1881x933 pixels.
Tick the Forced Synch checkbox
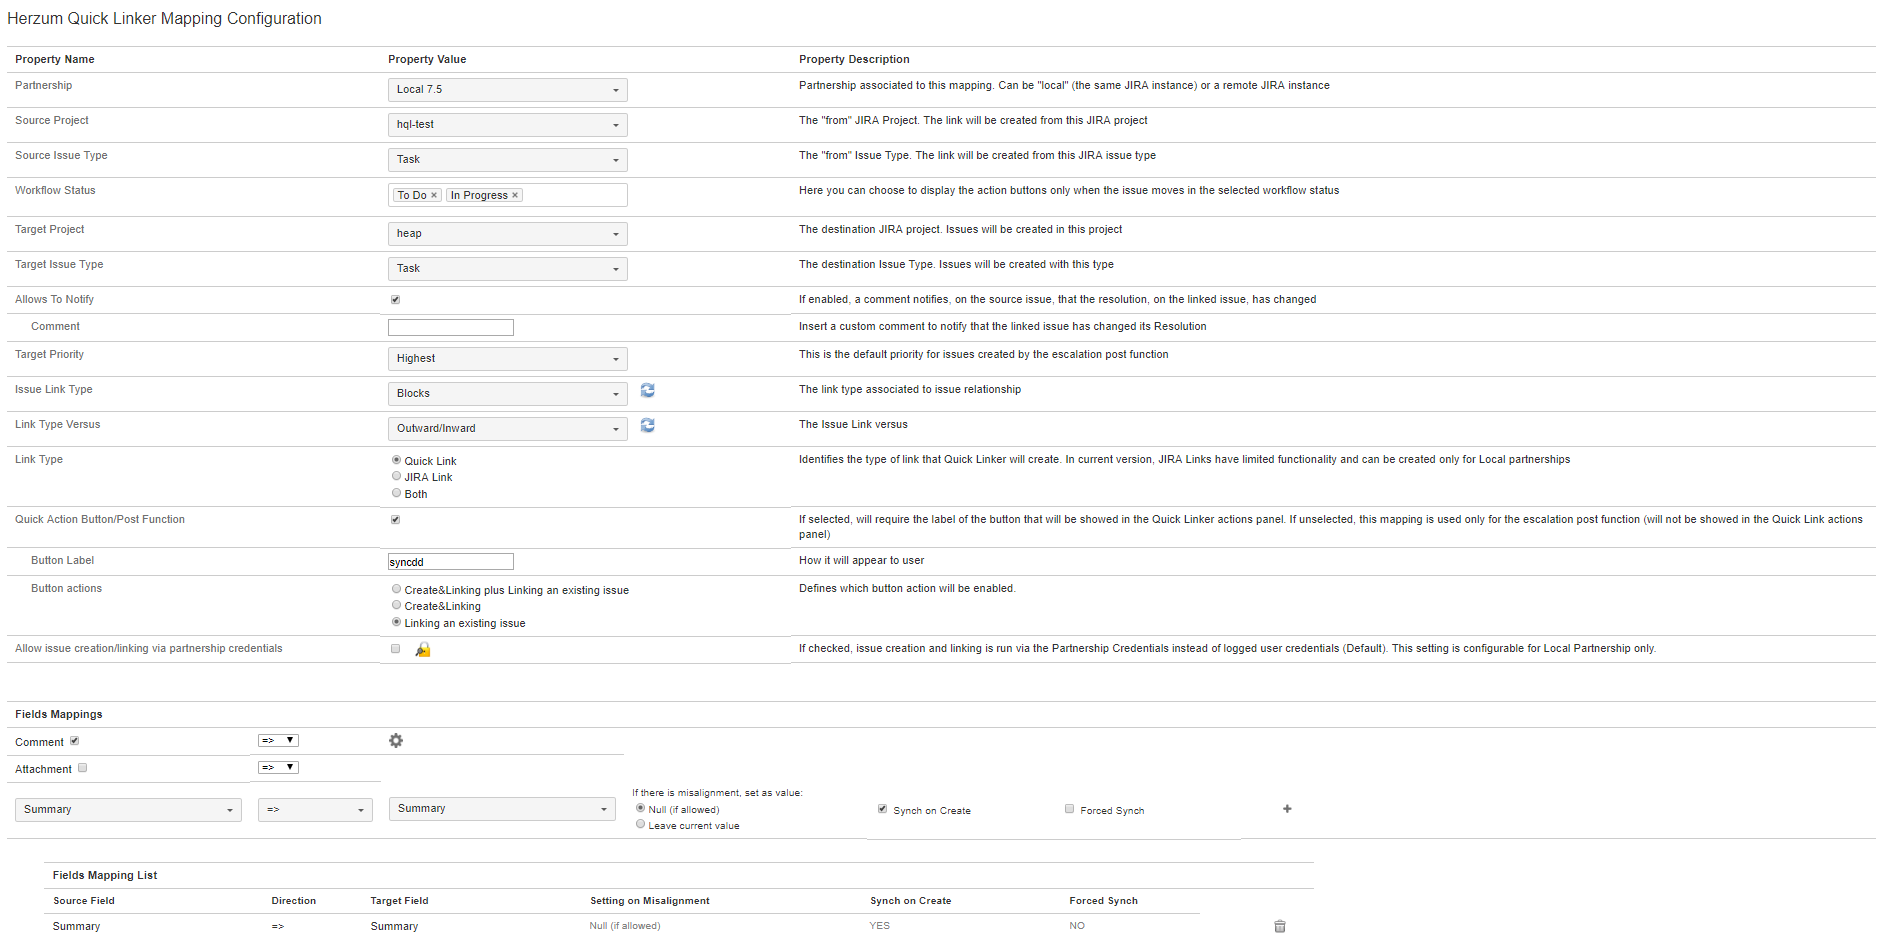coord(1069,809)
